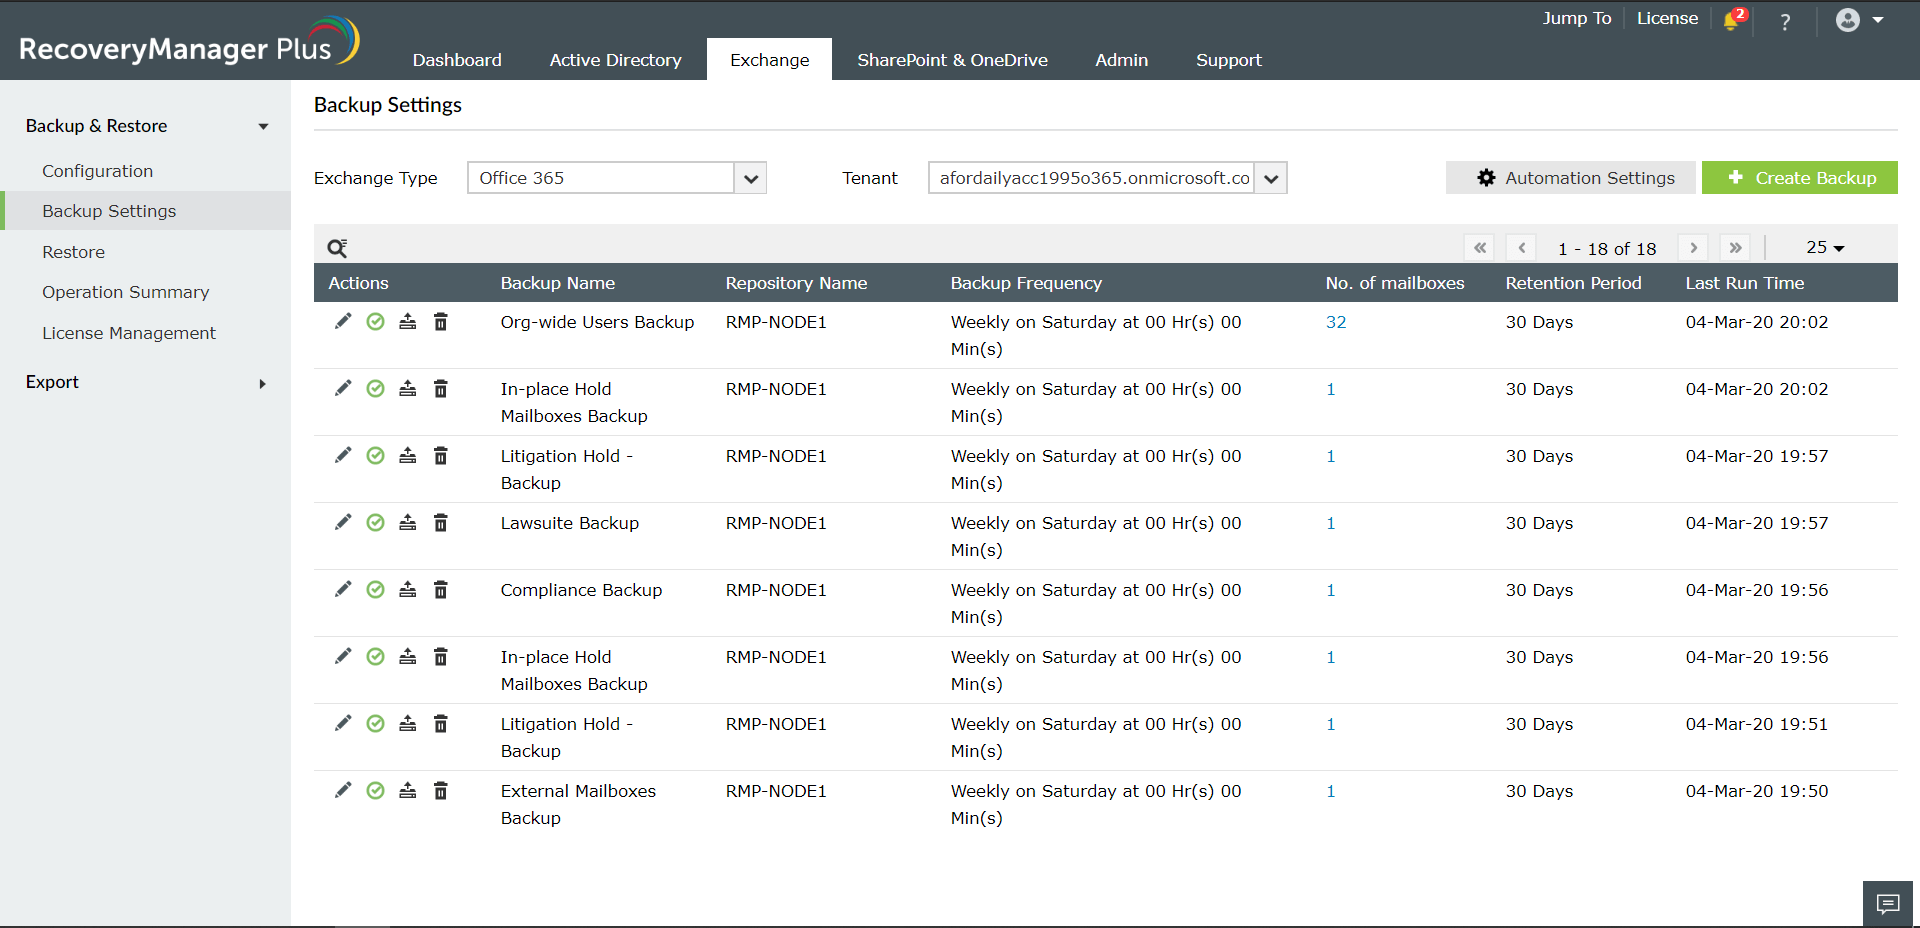Open License Management in the sidebar
This screenshot has width=1920, height=928.
[128, 333]
